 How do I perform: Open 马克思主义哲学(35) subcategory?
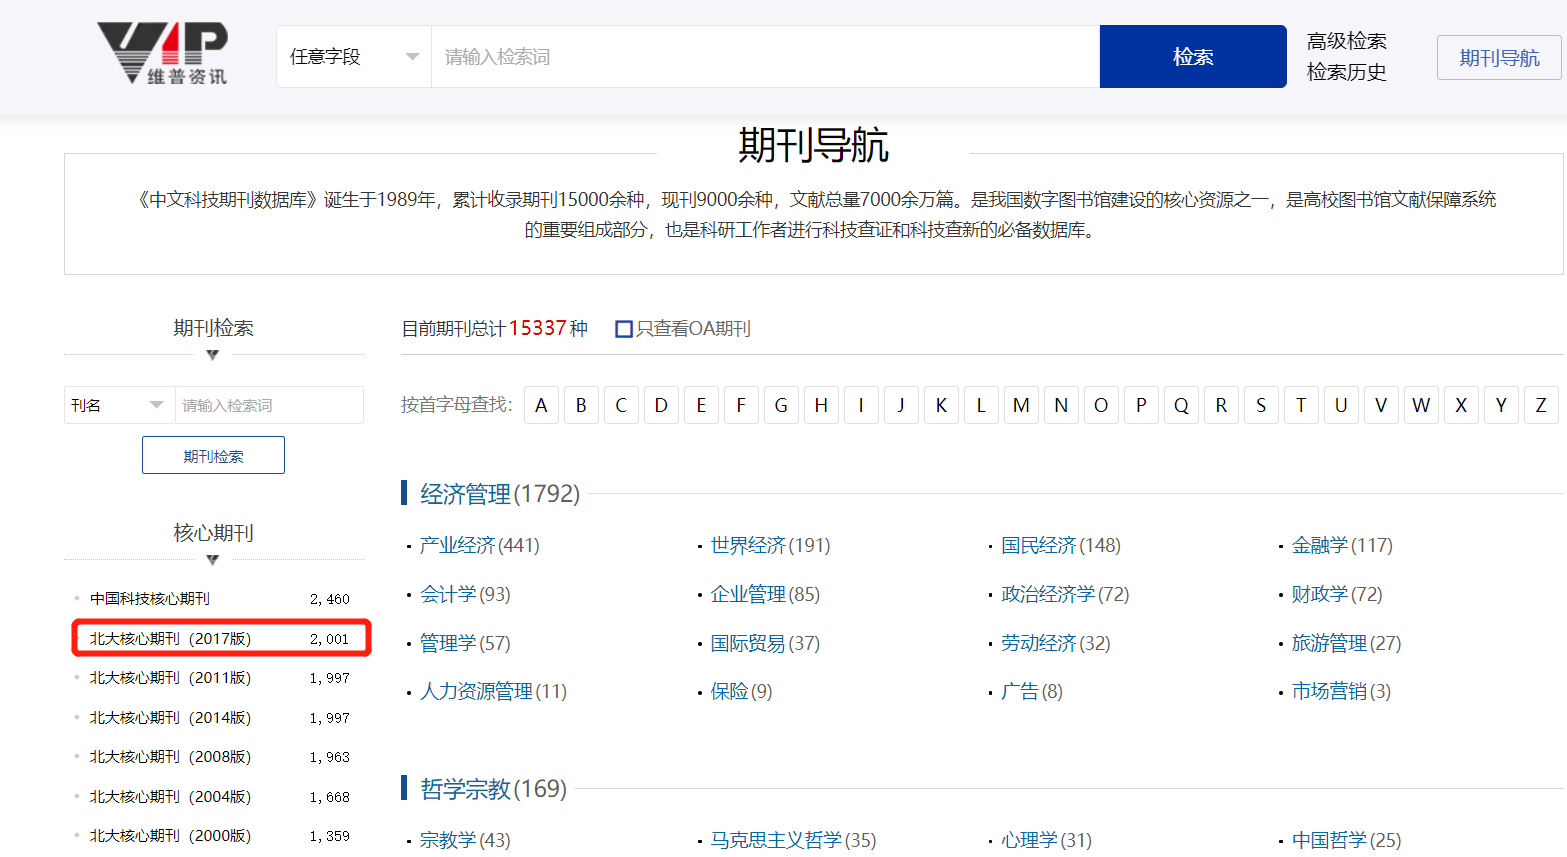tap(793, 840)
